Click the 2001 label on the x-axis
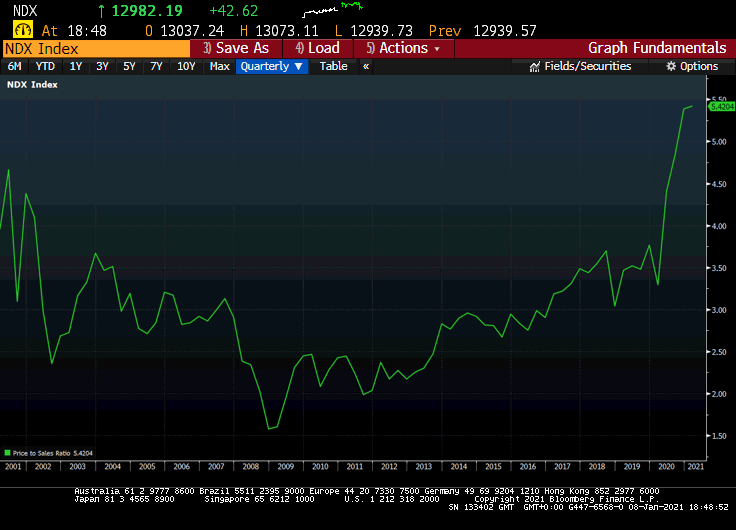 tap(13, 467)
